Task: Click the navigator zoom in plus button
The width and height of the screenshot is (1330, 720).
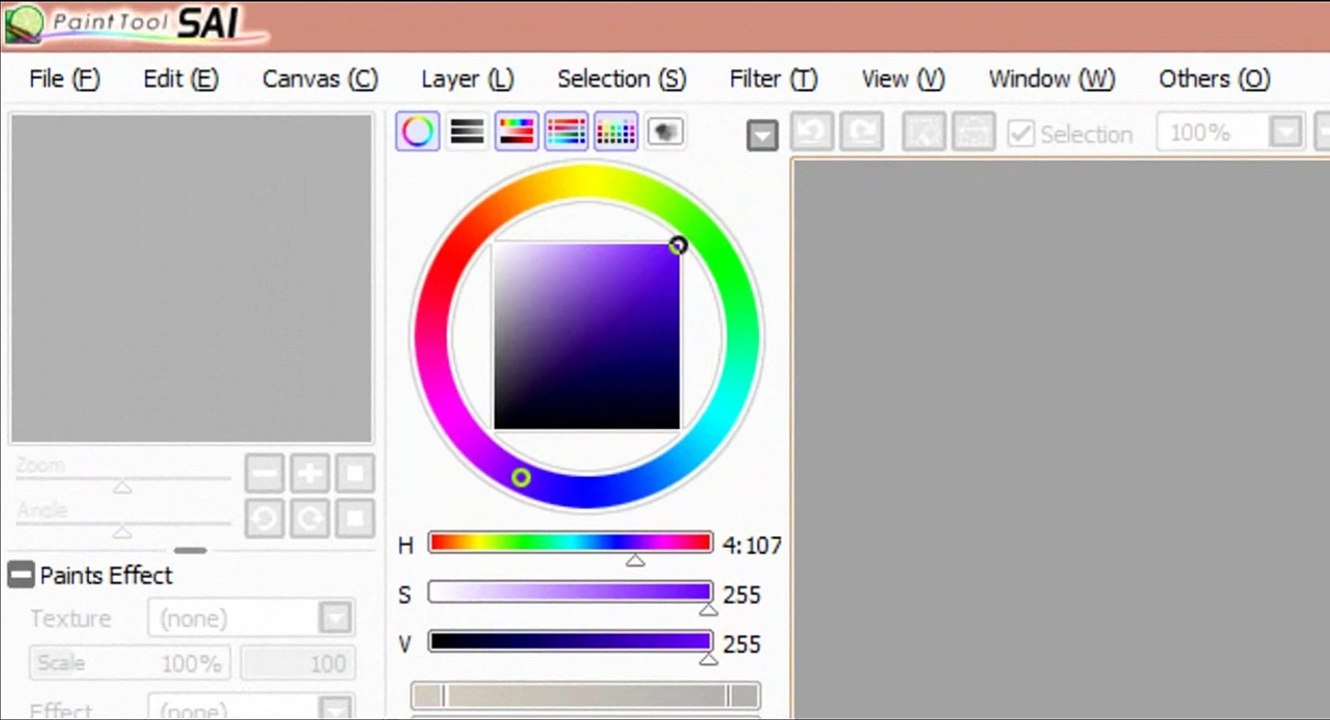Action: (310, 473)
